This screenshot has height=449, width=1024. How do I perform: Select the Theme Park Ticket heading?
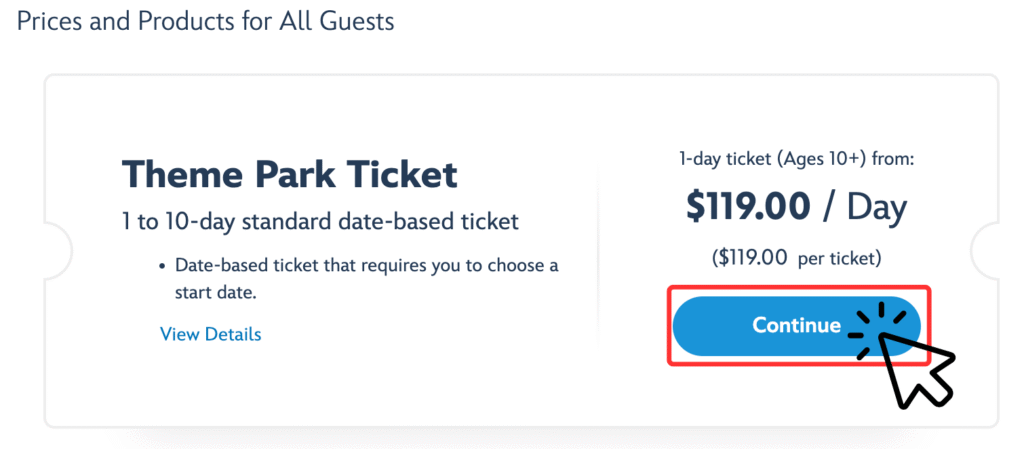point(289,175)
